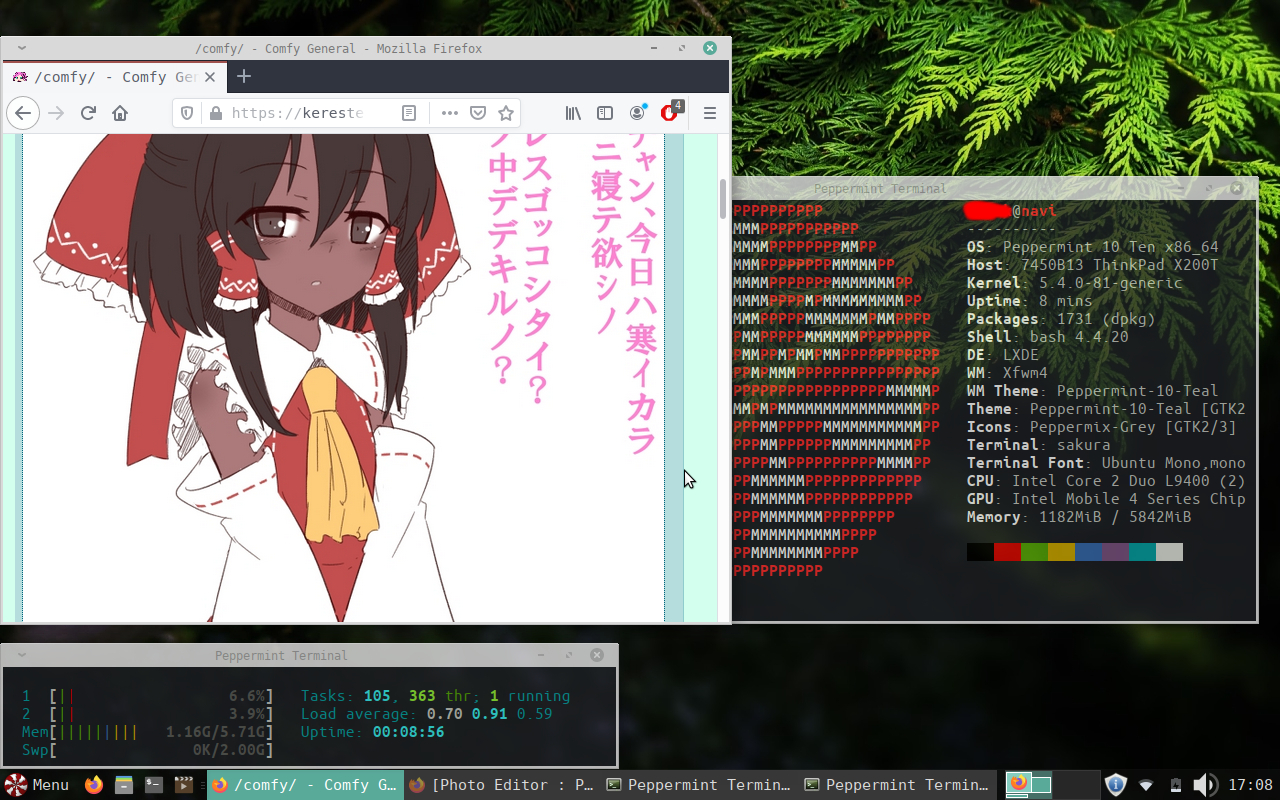Click the 17:08 panel clock
Image resolution: width=1280 pixels, height=800 pixels.
1250,785
